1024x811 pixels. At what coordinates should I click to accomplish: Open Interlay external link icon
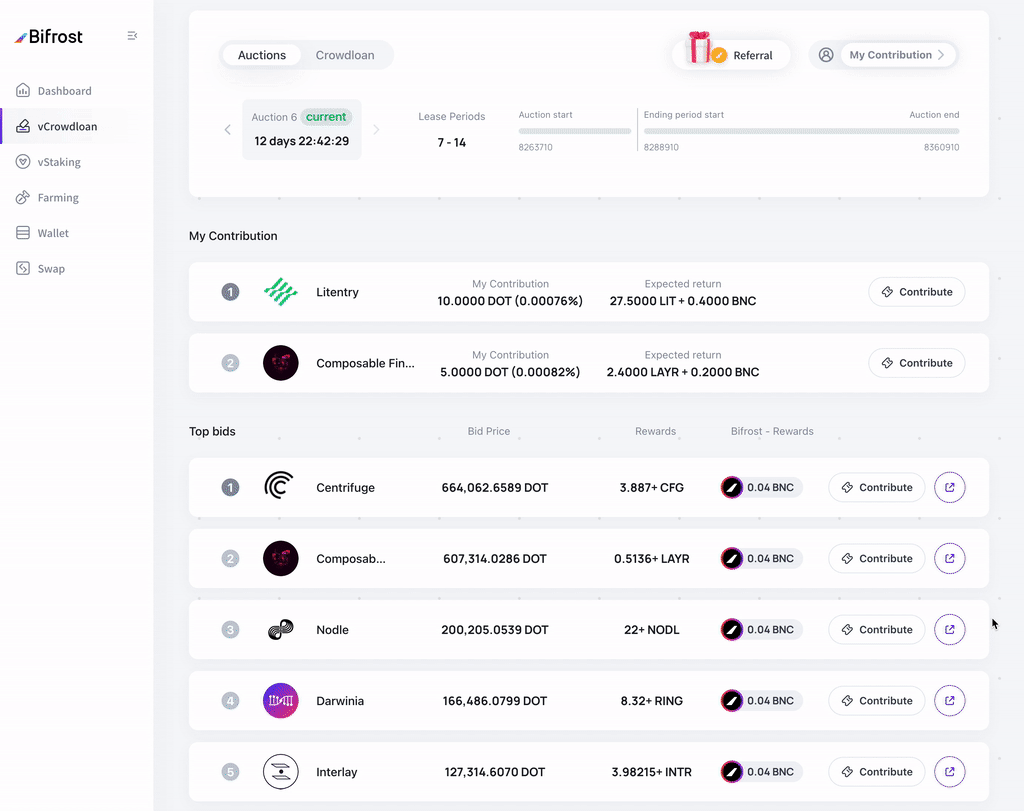point(950,772)
